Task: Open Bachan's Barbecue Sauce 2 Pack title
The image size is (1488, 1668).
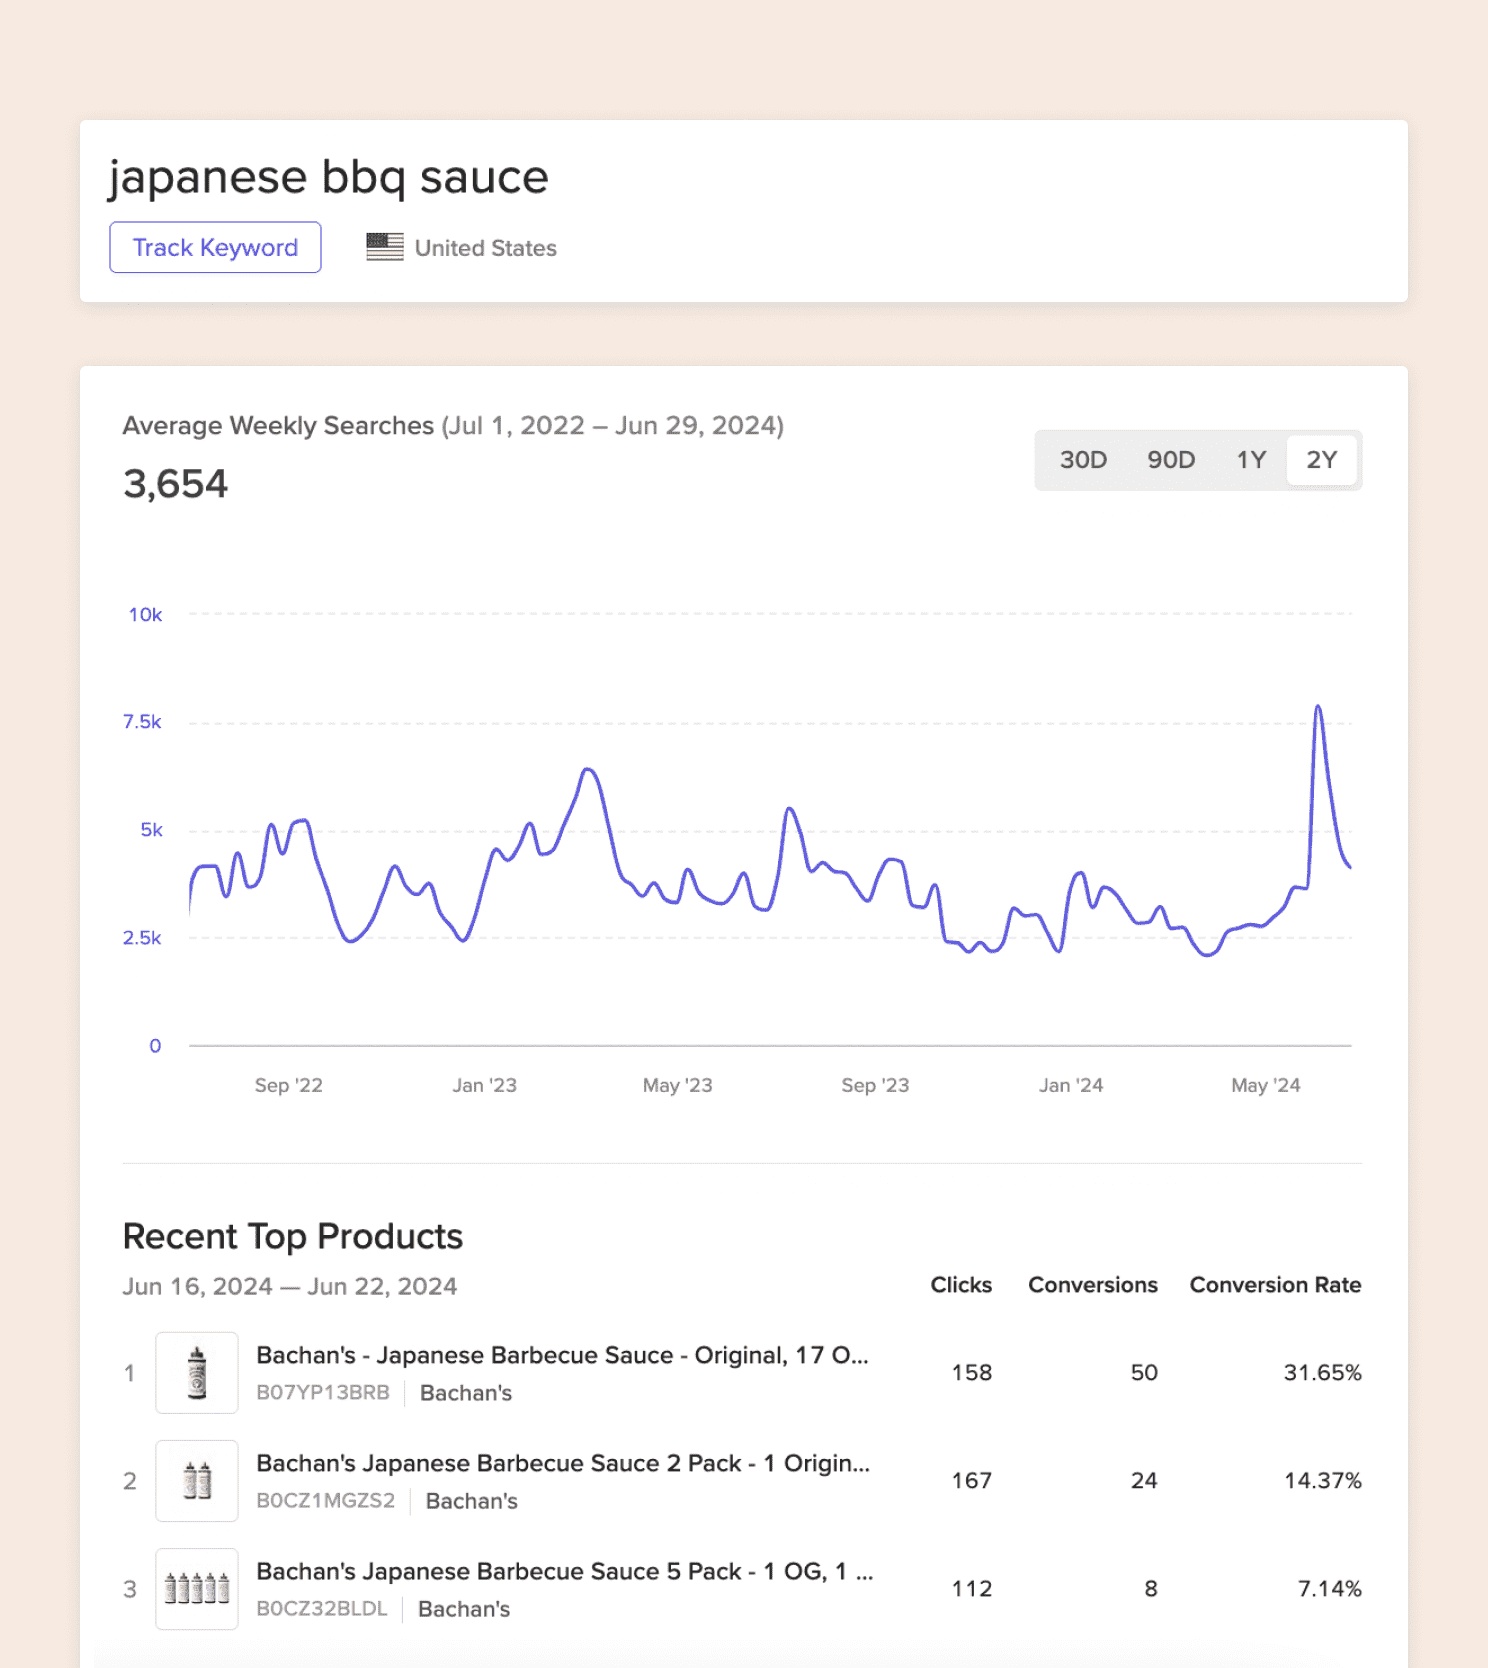Action: tap(562, 1463)
